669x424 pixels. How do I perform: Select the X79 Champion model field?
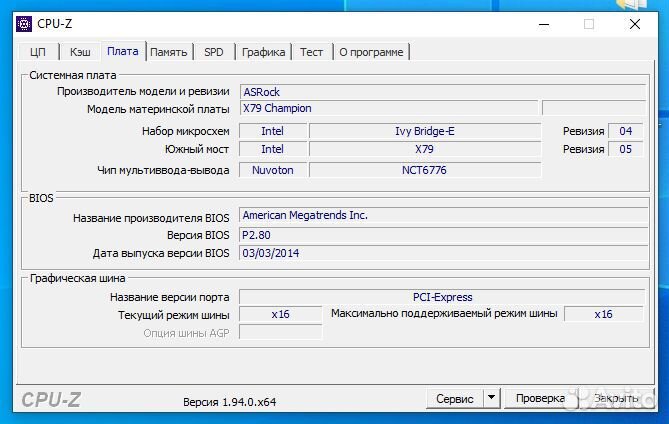[x=389, y=108]
